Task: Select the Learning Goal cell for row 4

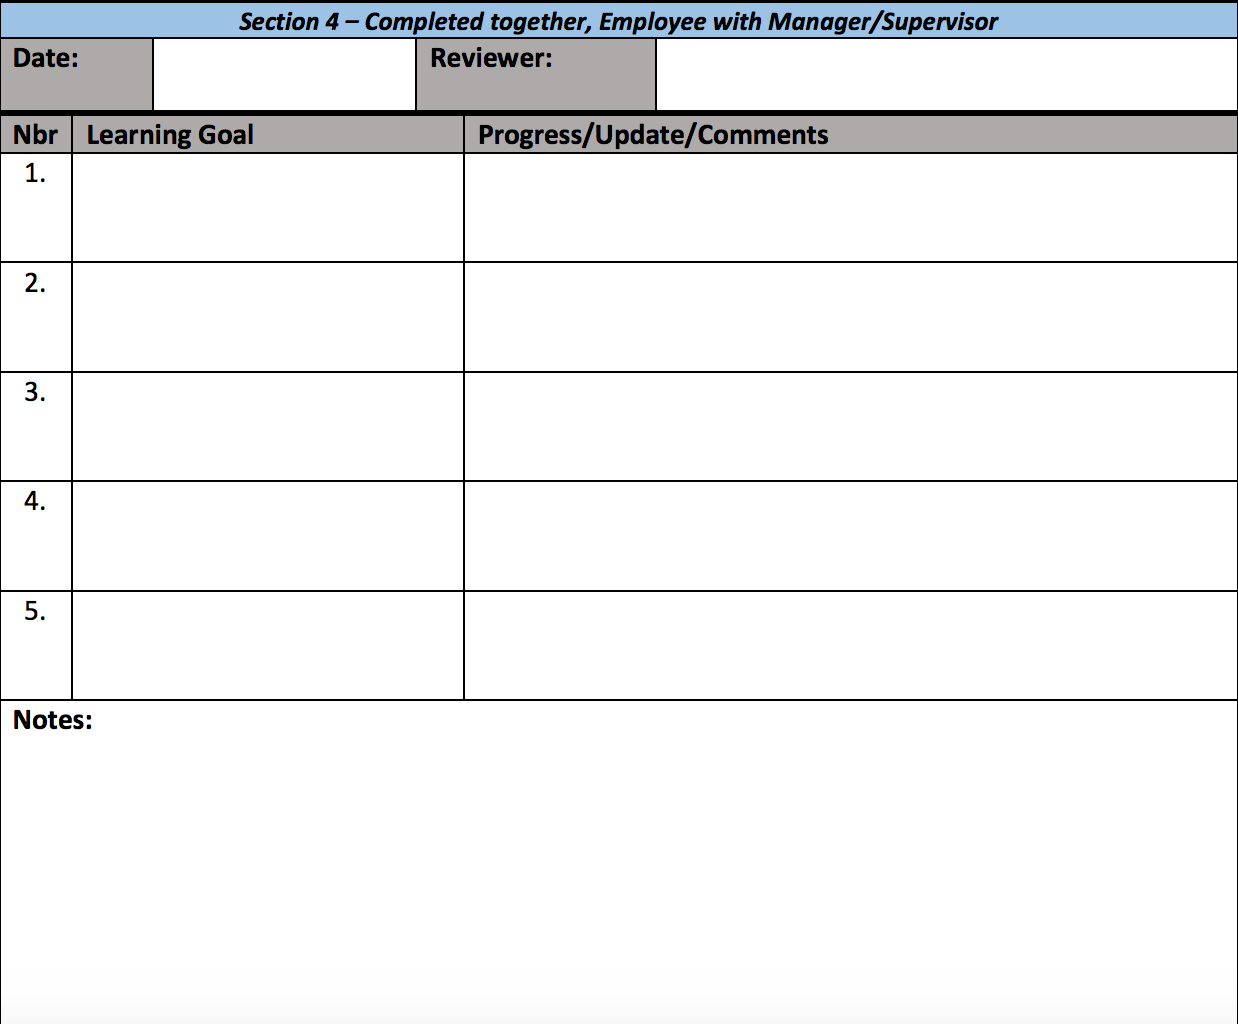Action: pyautogui.click(x=268, y=536)
